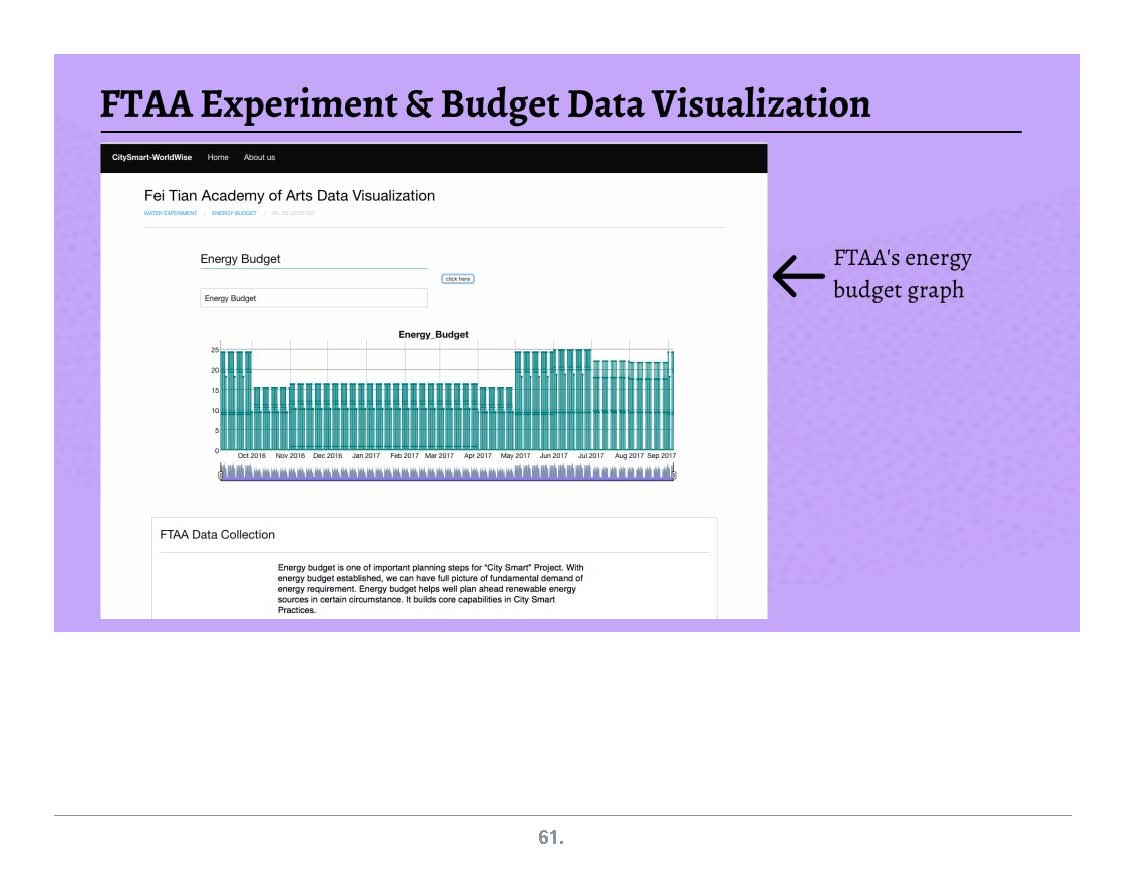Grab the right range slider handle
This screenshot has width=1133, height=876.
[x=674, y=475]
